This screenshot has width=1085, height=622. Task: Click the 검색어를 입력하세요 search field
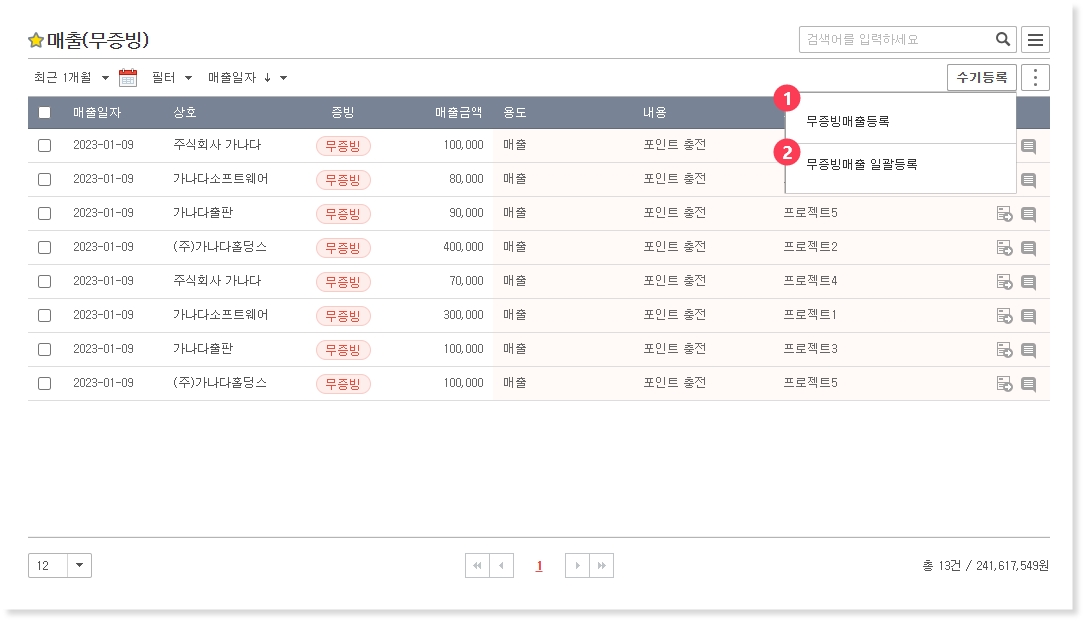(x=895, y=40)
